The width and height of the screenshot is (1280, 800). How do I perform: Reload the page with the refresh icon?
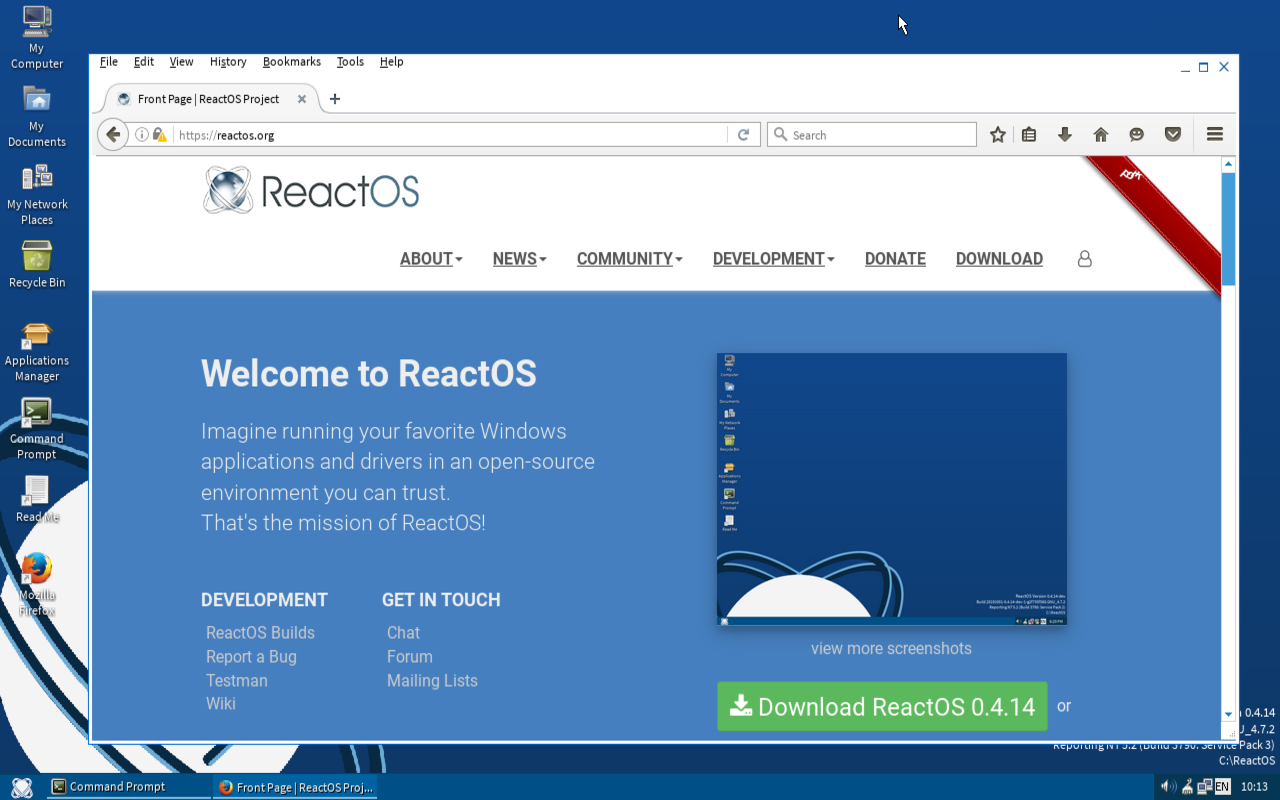coord(743,134)
